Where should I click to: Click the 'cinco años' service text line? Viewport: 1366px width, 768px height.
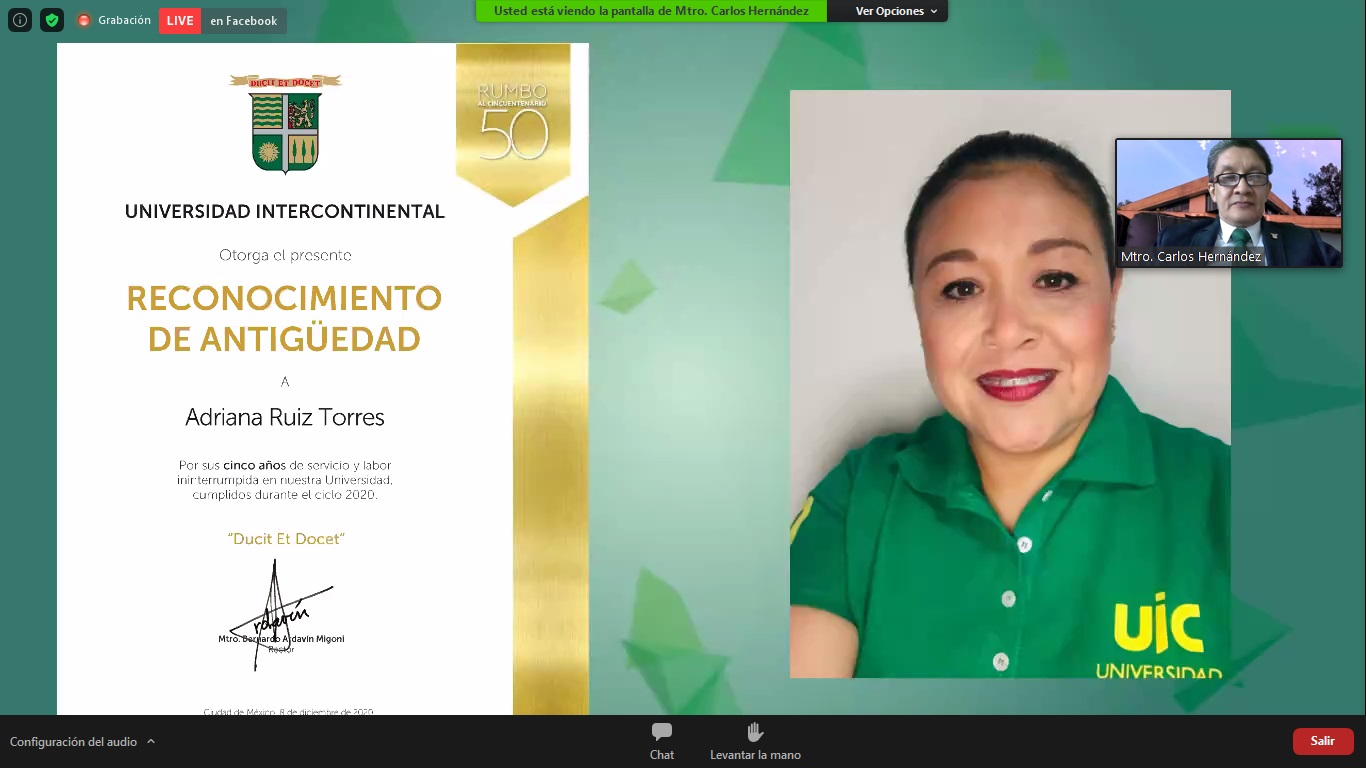[x=285, y=465]
